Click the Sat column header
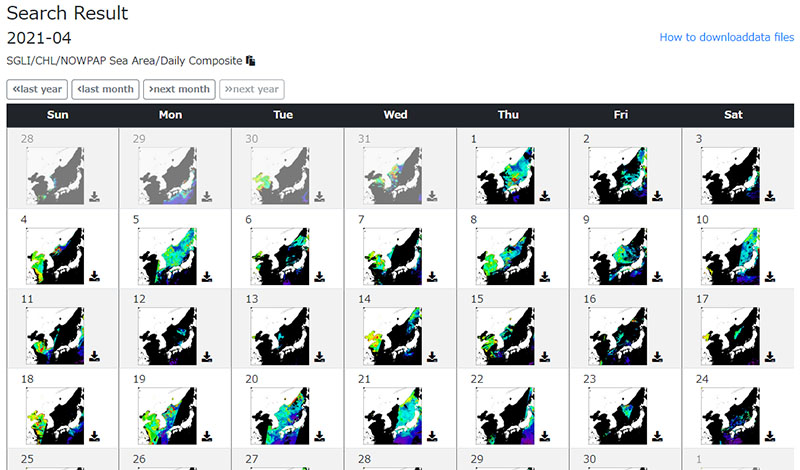The image size is (800, 470). pos(733,115)
